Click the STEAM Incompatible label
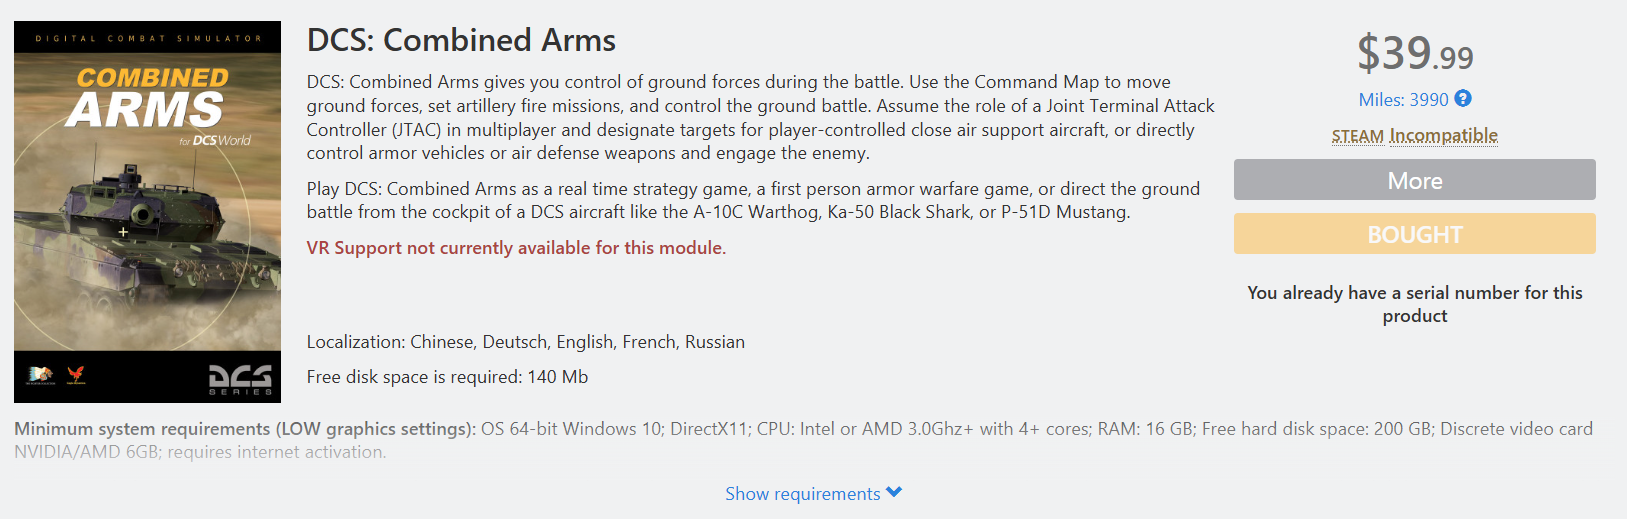 point(1414,136)
